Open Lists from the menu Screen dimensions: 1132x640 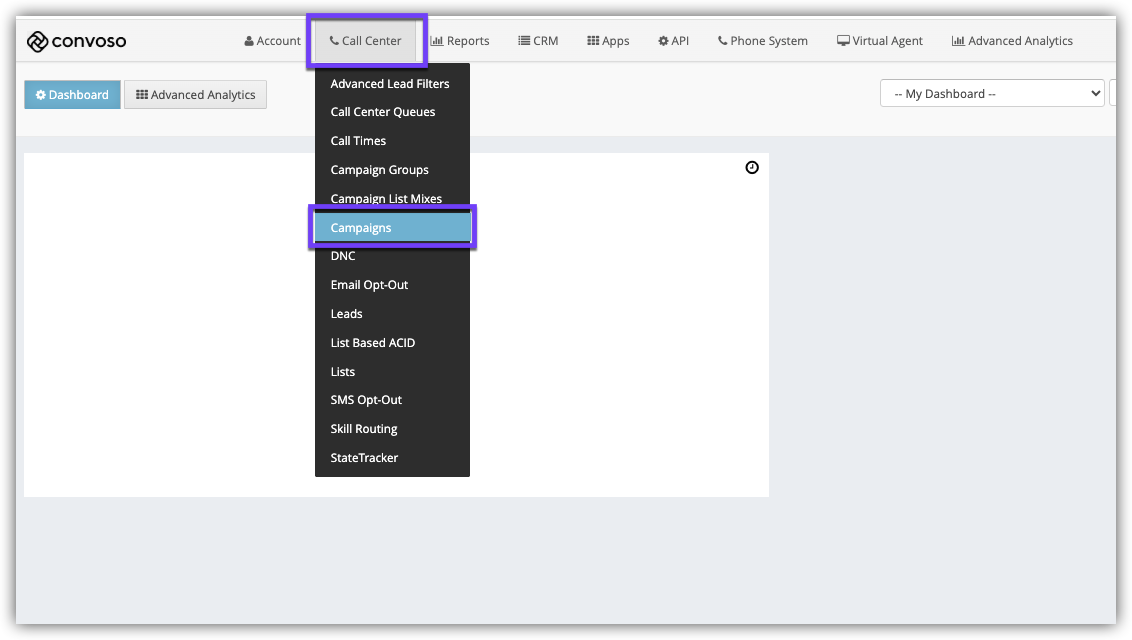tap(392, 372)
